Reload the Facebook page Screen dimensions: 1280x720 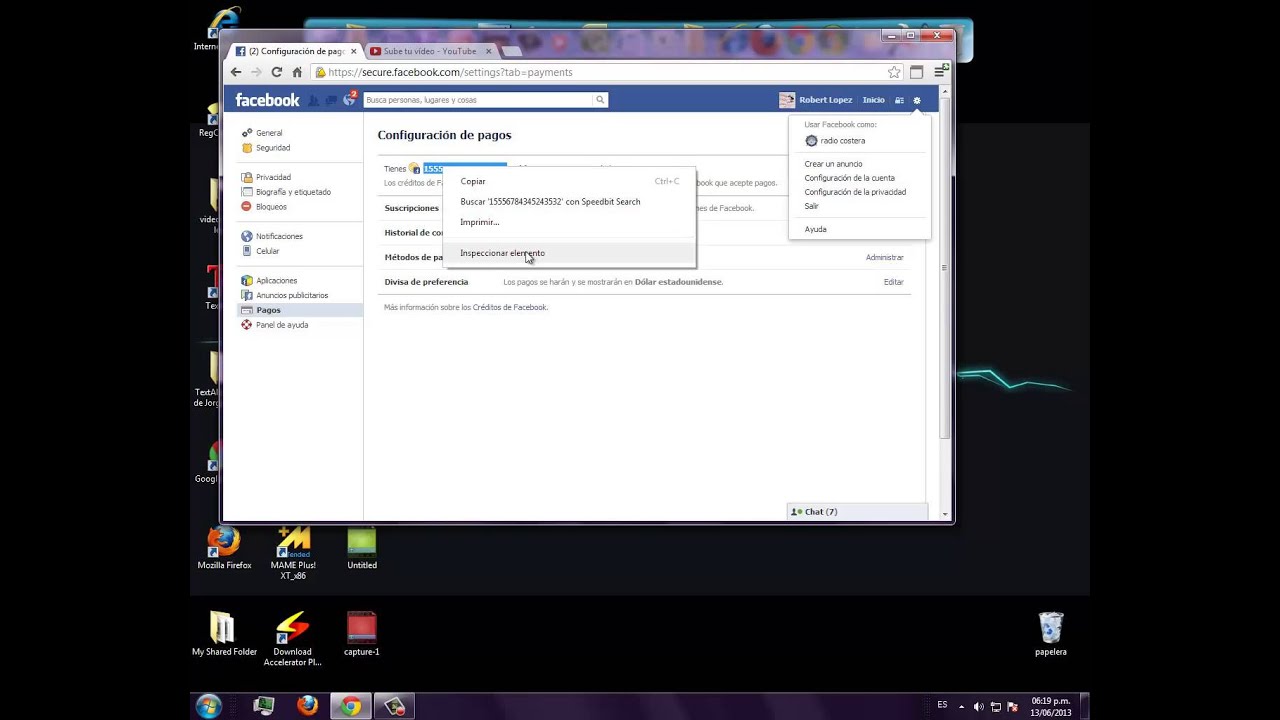277,72
